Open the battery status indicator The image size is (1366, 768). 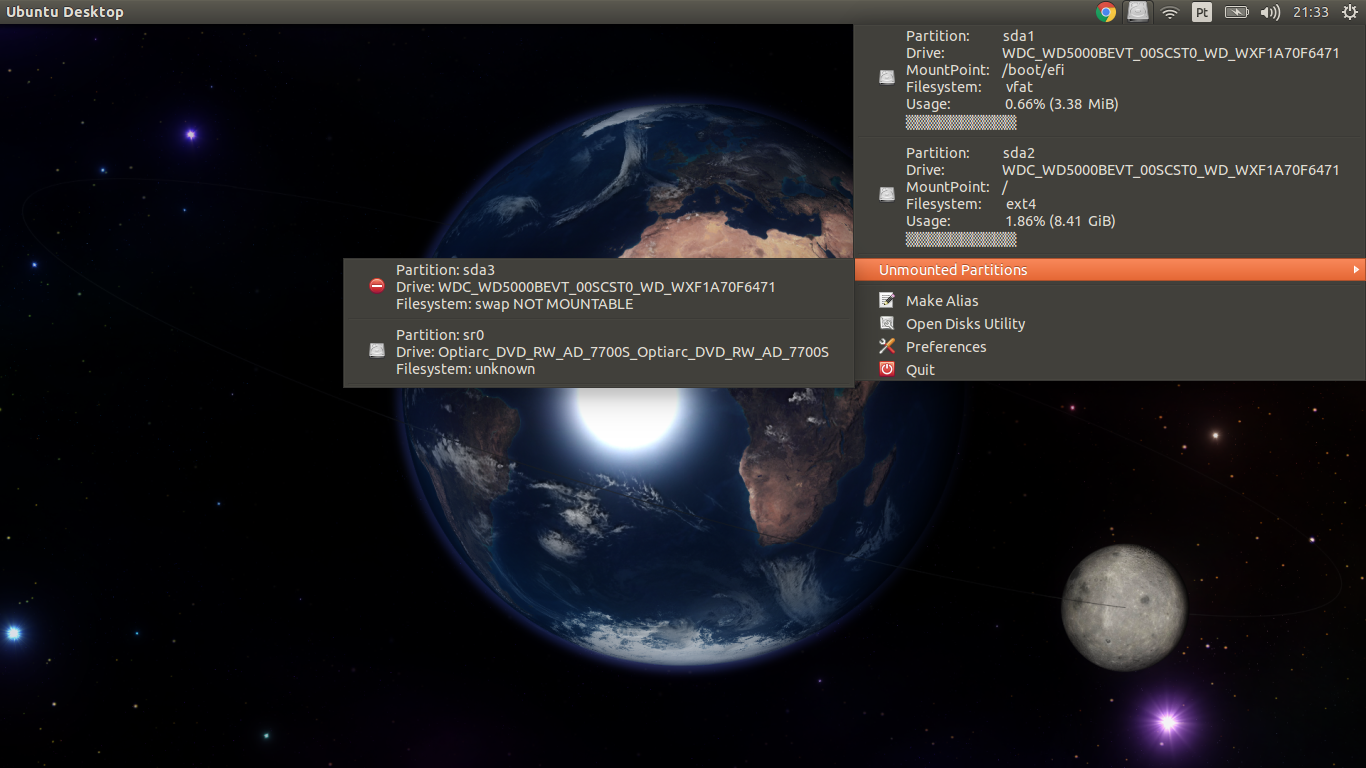point(1237,12)
